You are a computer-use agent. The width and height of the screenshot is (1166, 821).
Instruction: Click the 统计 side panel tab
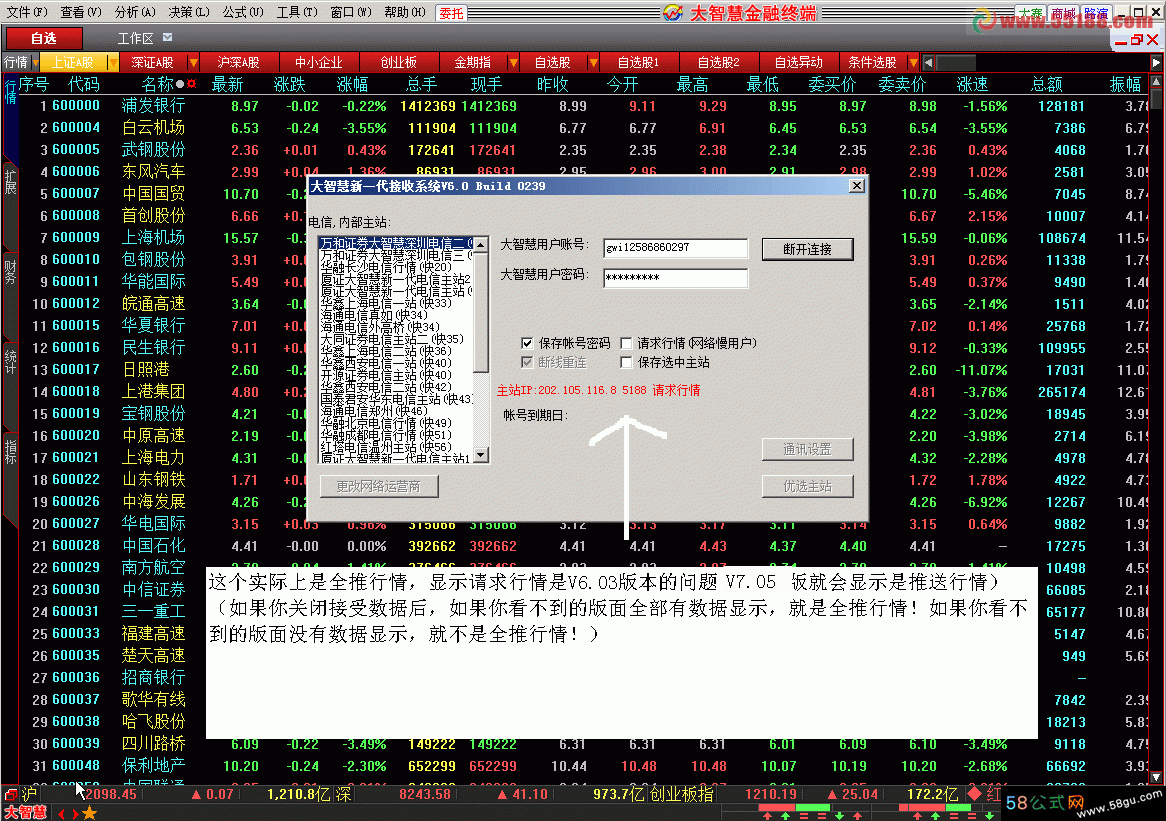[10, 361]
